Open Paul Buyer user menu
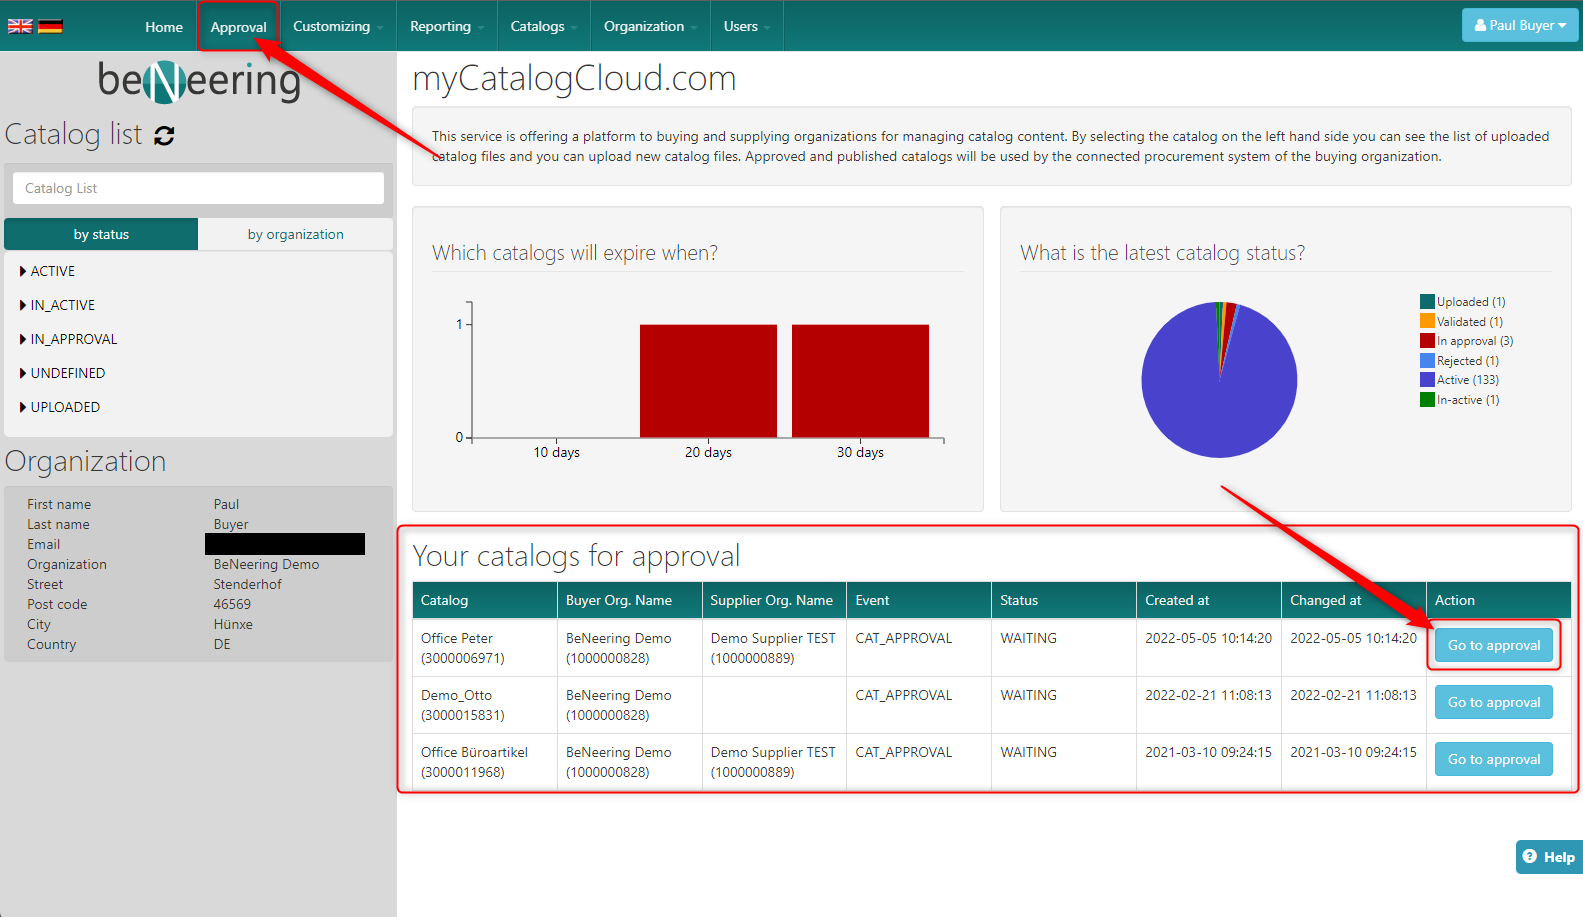The width and height of the screenshot is (1583, 917). [x=1519, y=25]
